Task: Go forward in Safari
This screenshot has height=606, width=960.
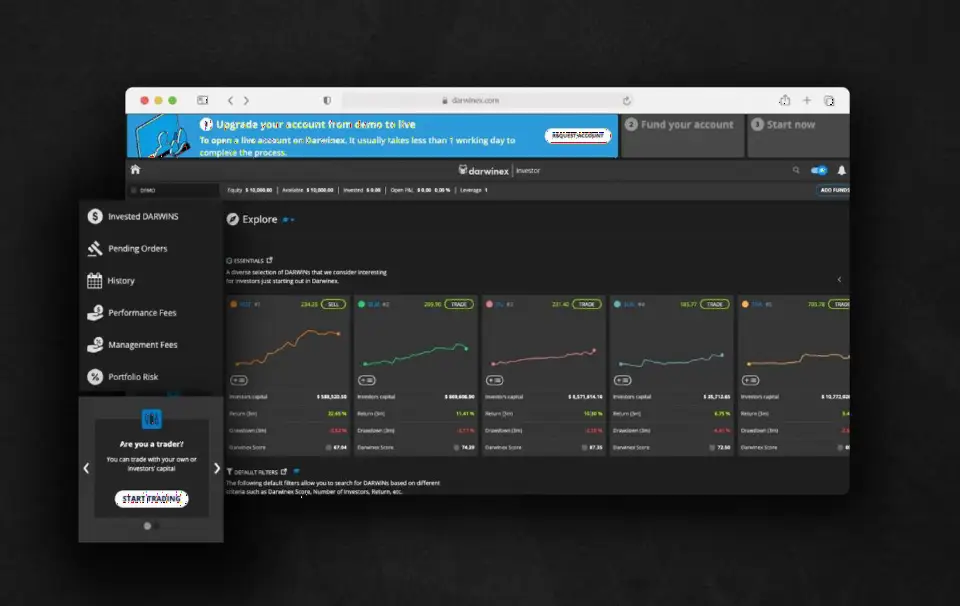Action: pyautogui.click(x=246, y=100)
